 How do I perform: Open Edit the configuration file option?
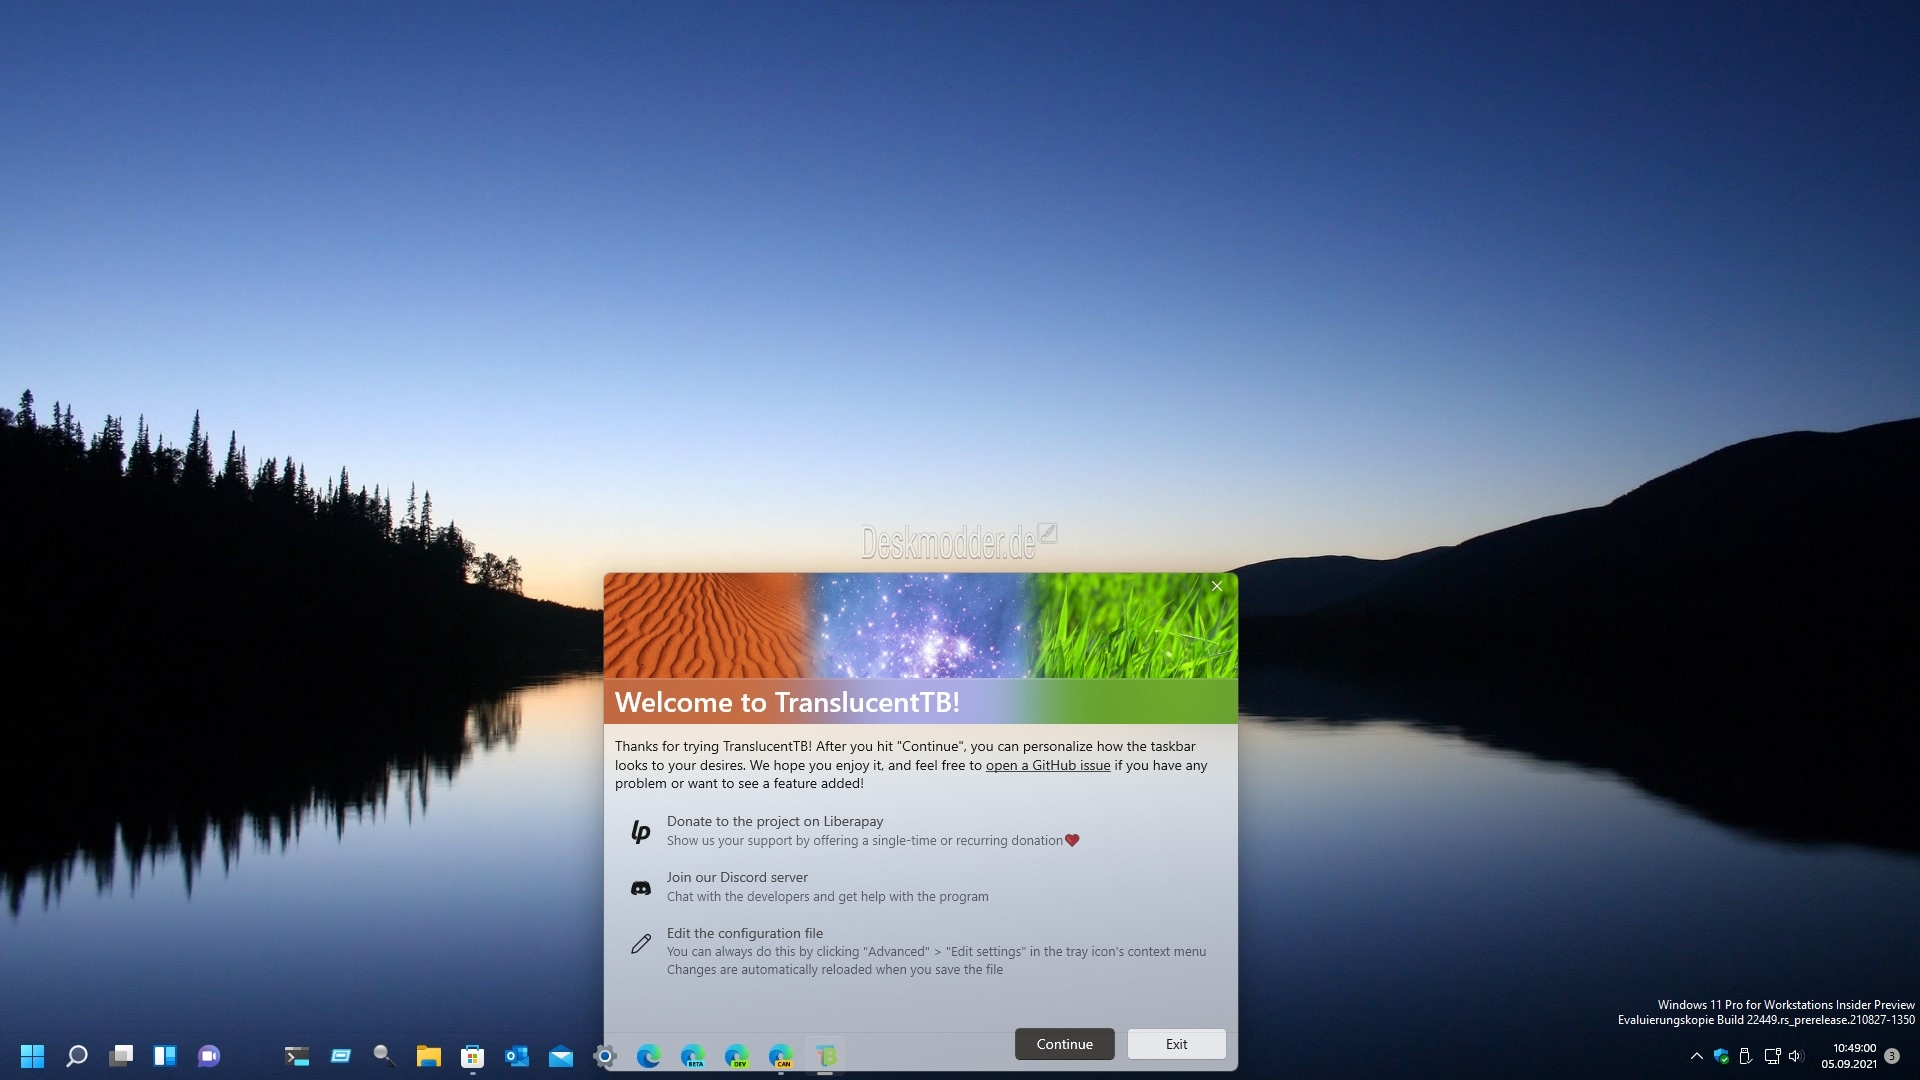point(744,933)
